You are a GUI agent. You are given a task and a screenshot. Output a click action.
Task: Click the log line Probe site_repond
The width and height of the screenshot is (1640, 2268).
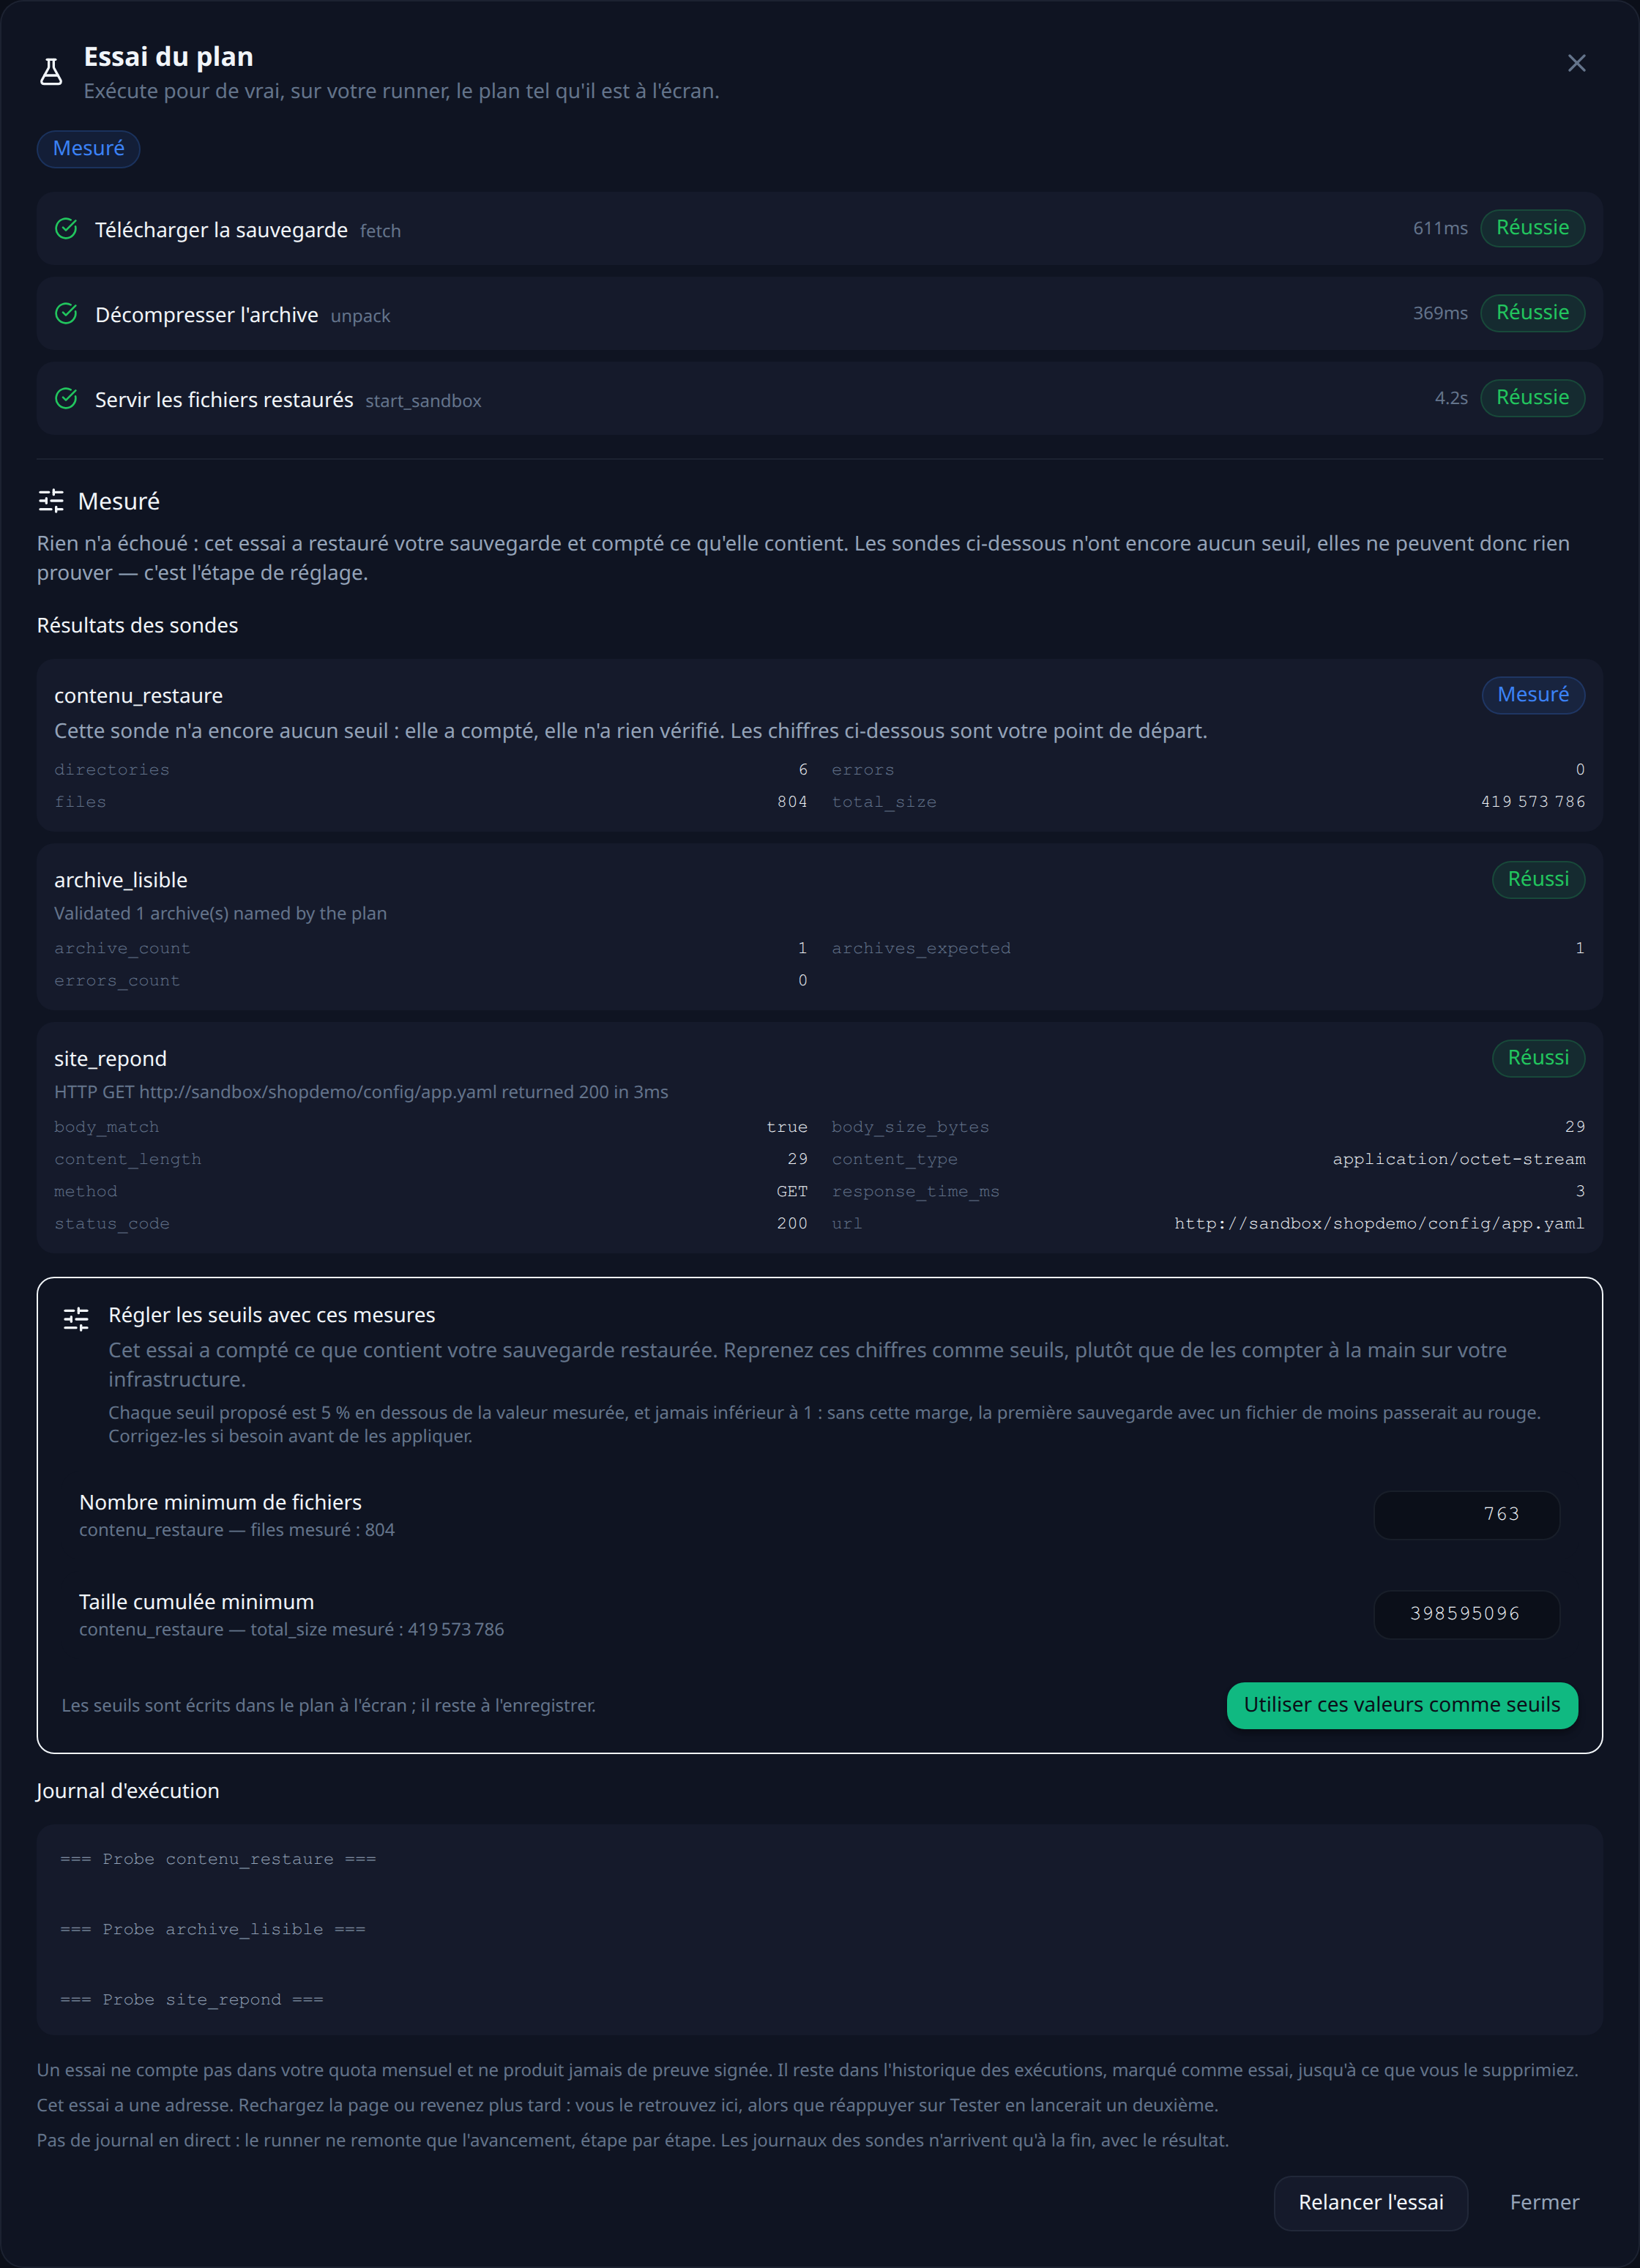(192, 1999)
